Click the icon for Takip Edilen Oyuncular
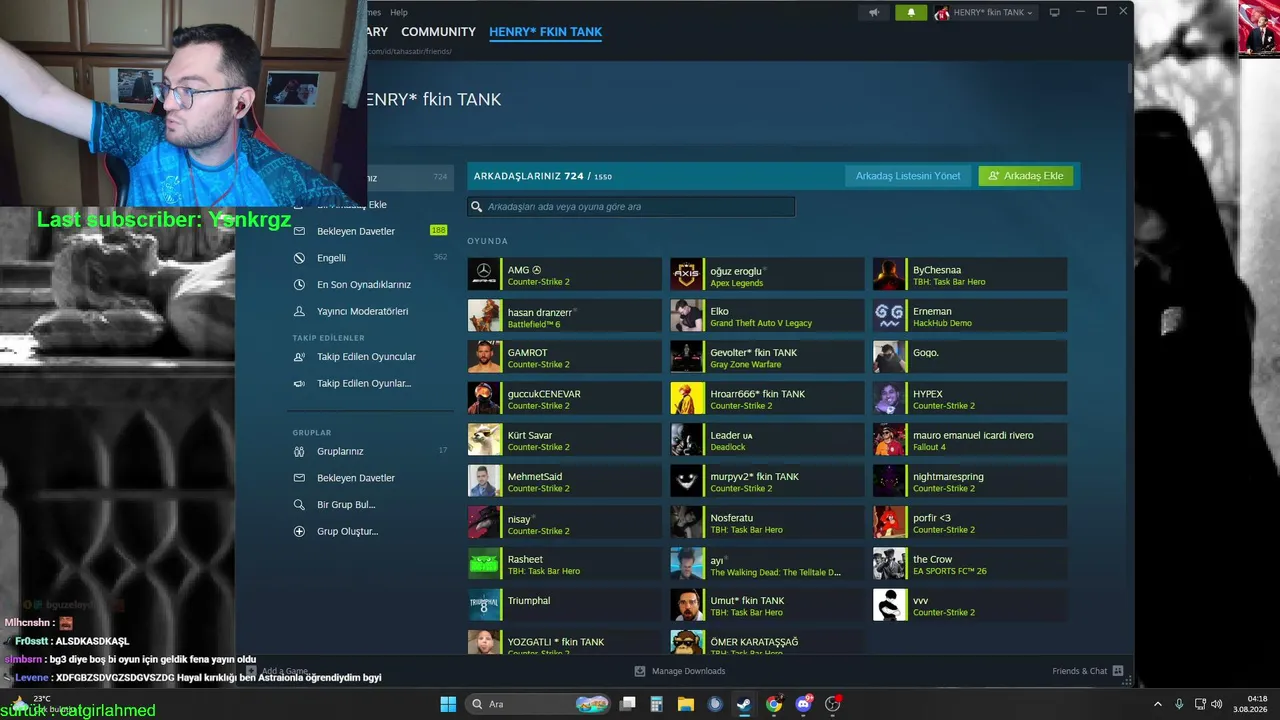 pos(299,357)
